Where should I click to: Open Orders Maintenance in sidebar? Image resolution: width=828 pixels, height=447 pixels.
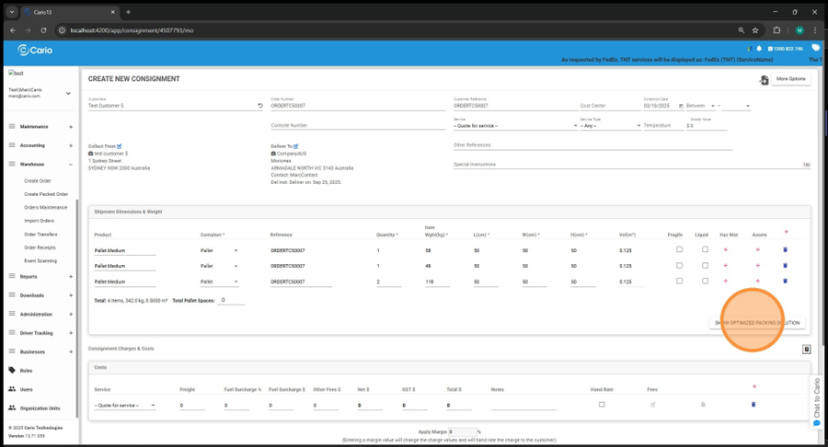[46, 207]
